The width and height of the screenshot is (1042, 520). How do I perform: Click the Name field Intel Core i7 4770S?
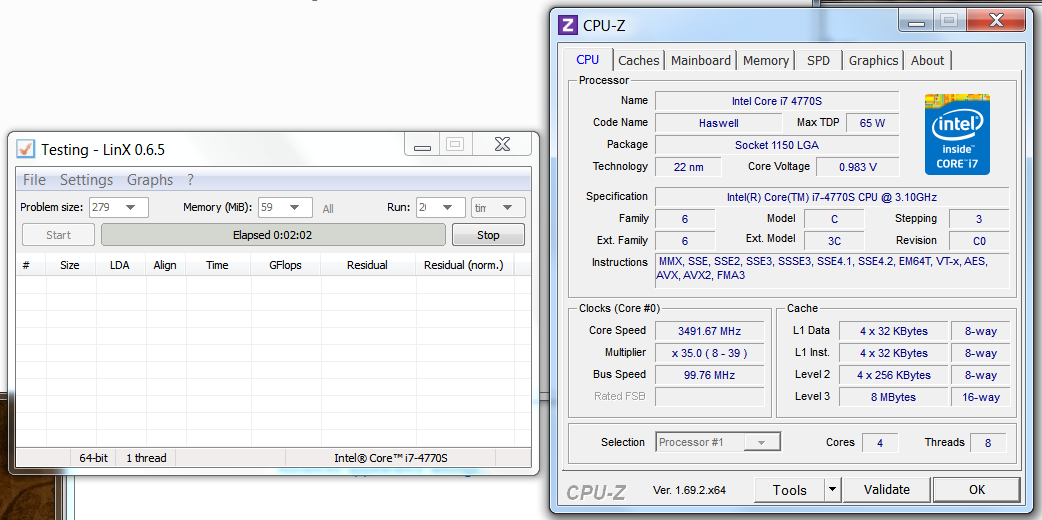[776, 101]
